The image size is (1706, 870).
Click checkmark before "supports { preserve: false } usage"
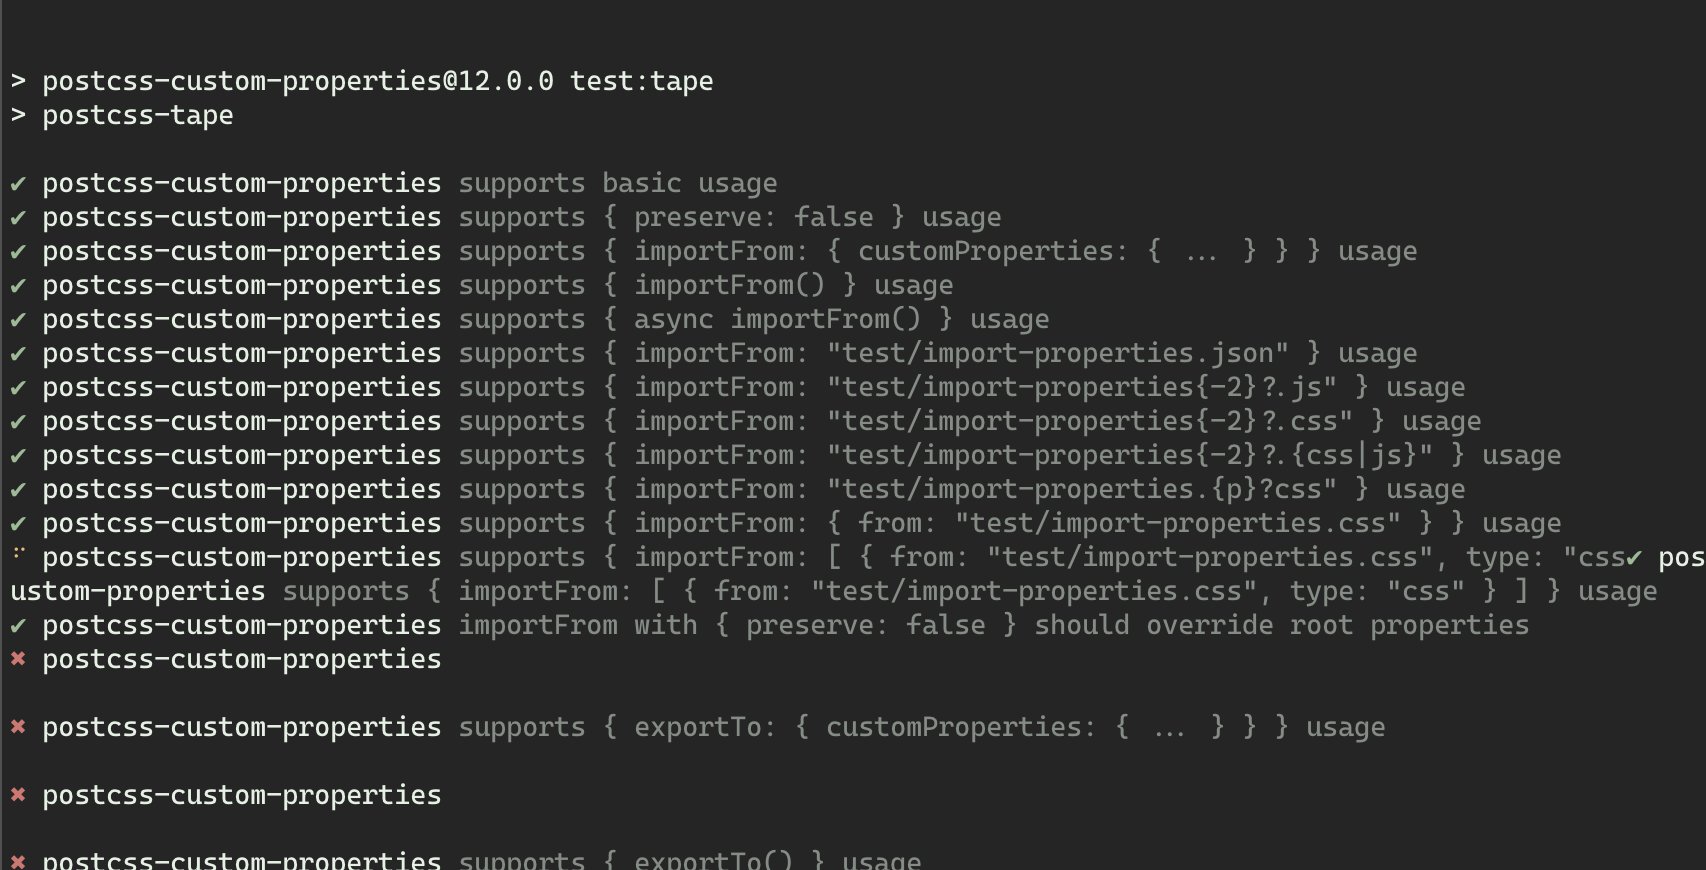pos(18,218)
